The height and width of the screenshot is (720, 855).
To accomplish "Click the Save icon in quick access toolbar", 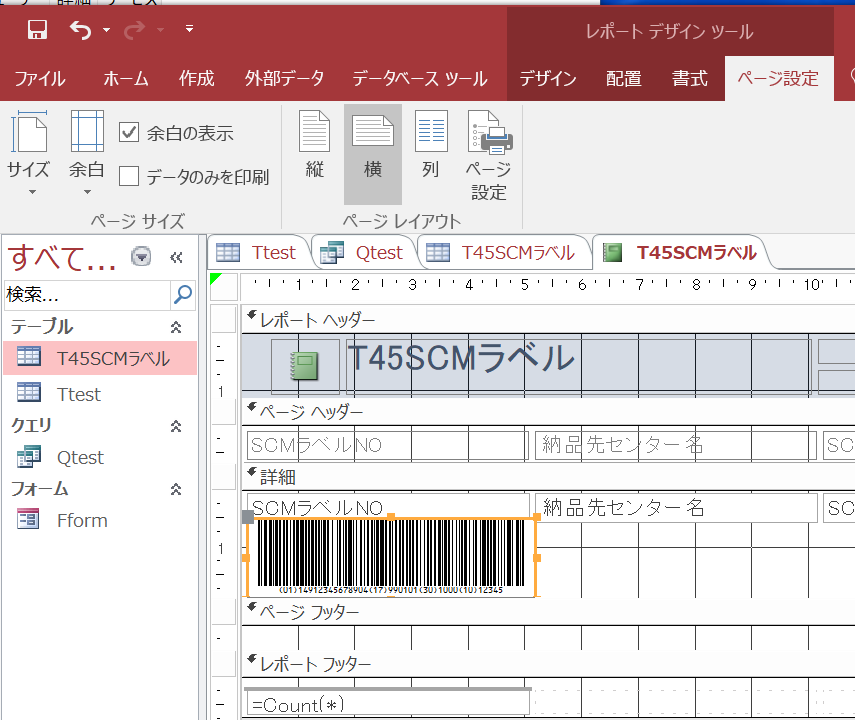I will [x=37, y=29].
